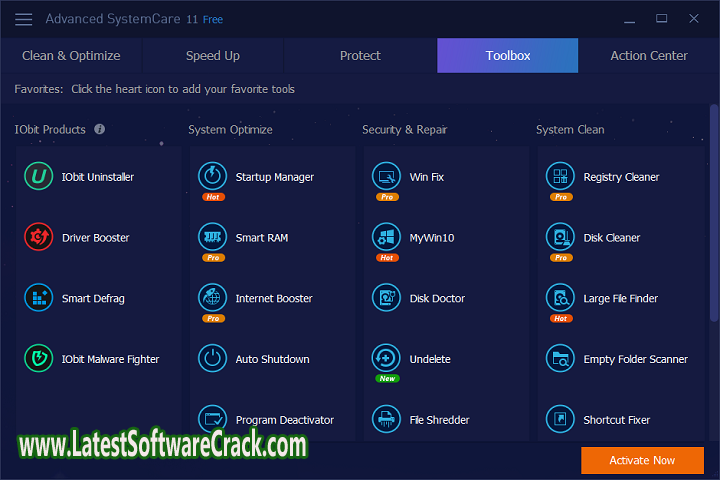Open the Smart RAM icon

(x=213, y=237)
